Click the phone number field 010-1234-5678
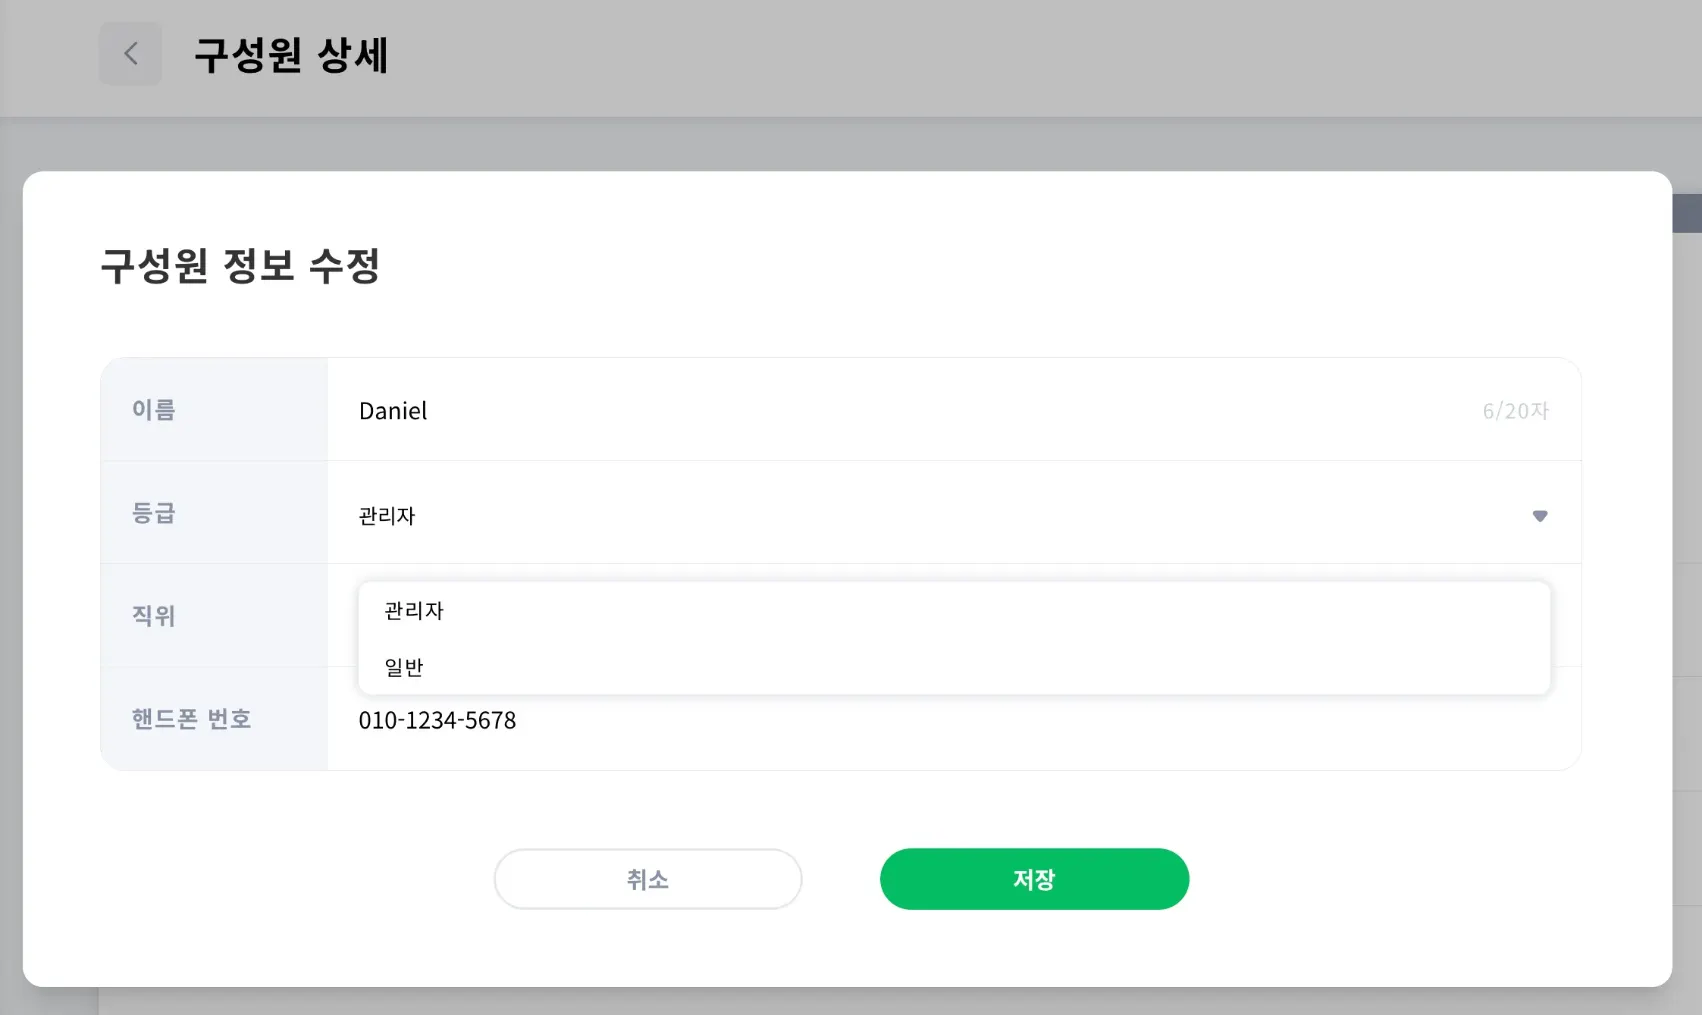The width and height of the screenshot is (1702, 1015). (x=438, y=720)
